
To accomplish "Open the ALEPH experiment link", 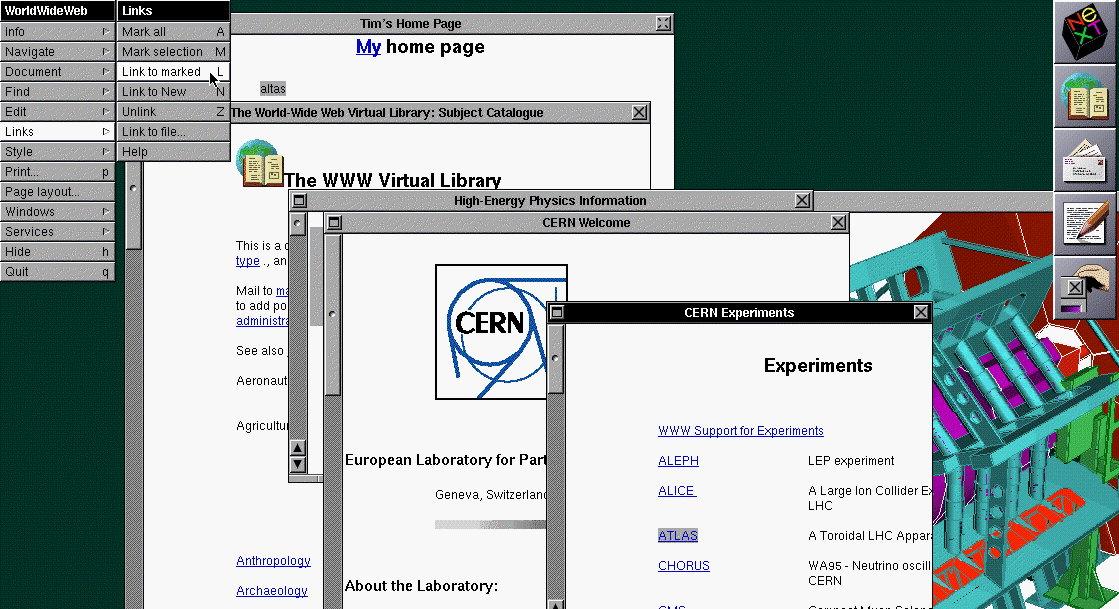I will [x=678, y=460].
